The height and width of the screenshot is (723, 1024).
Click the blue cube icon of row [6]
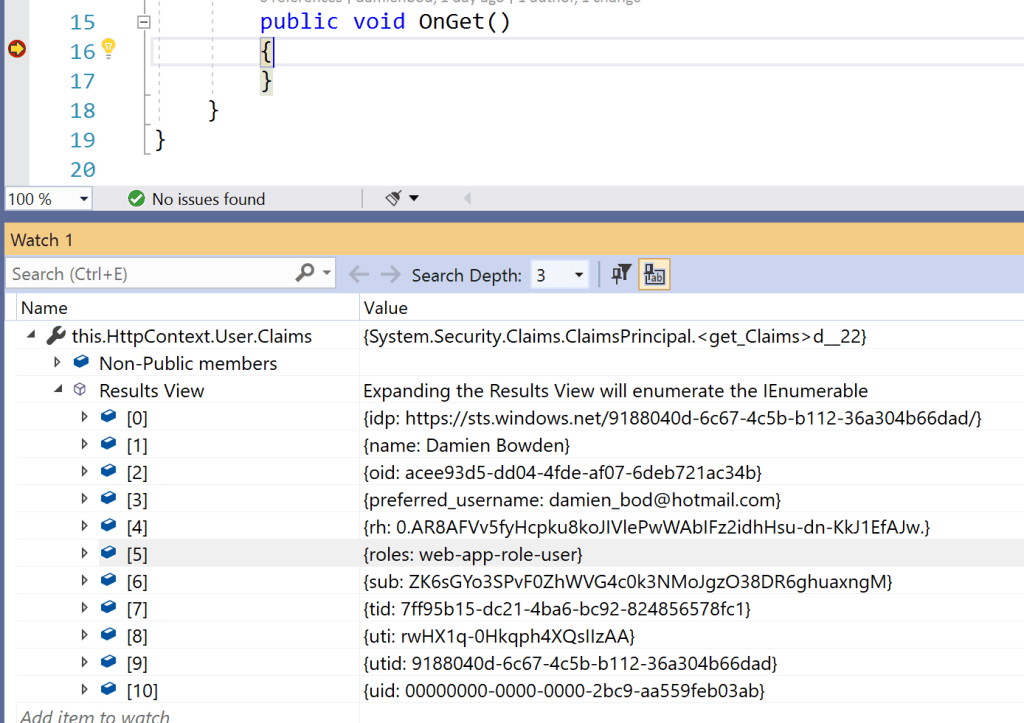(108, 580)
